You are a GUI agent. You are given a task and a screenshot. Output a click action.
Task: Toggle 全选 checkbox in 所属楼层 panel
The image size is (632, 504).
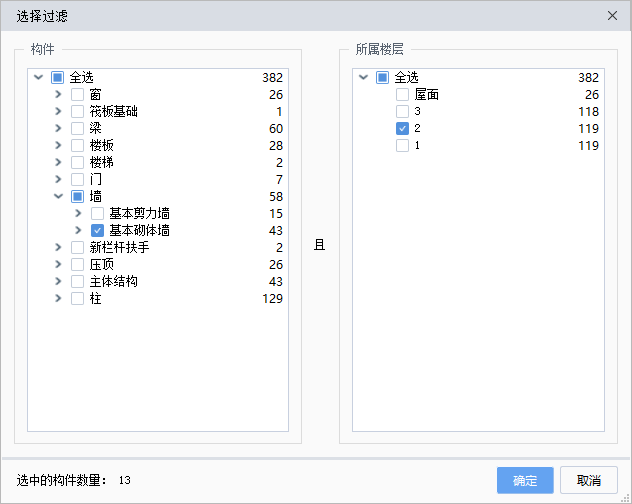pyautogui.click(x=382, y=77)
